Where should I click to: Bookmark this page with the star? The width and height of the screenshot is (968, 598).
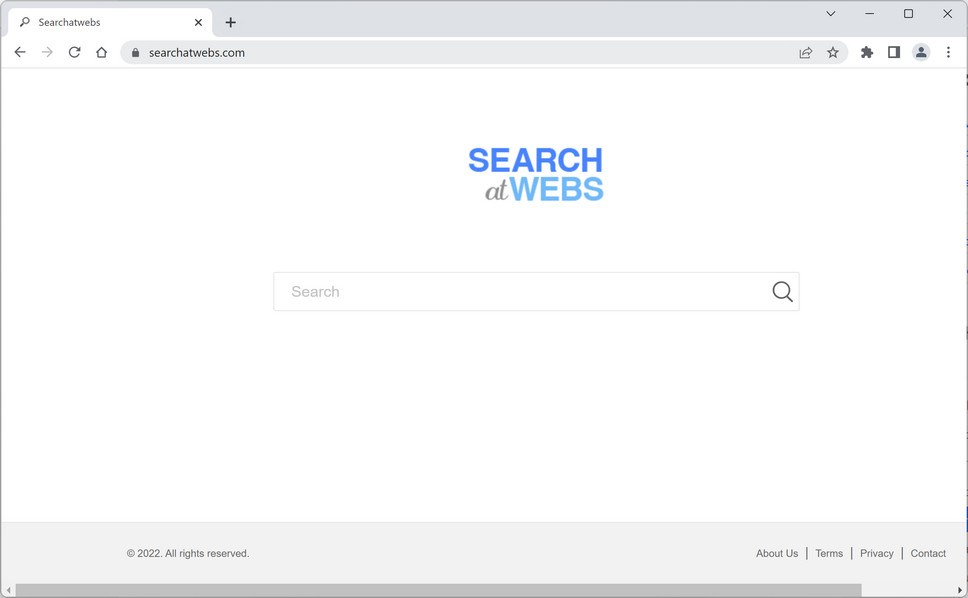833,52
